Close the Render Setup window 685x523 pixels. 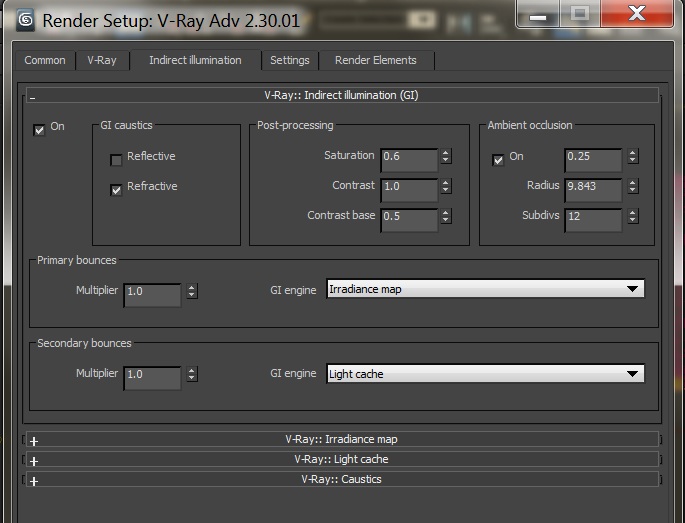click(x=637, y=14)
